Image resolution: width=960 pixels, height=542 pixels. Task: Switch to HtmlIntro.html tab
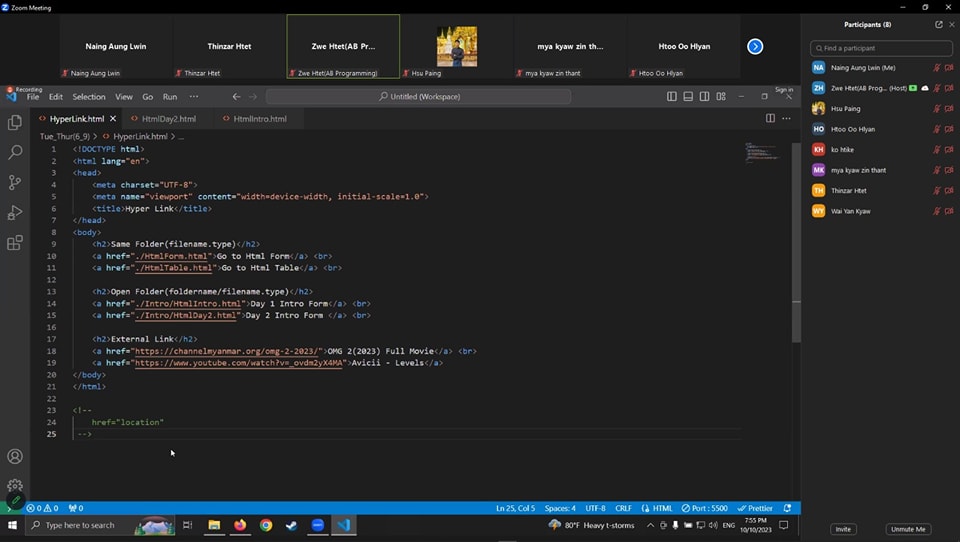tap(259, 119)
